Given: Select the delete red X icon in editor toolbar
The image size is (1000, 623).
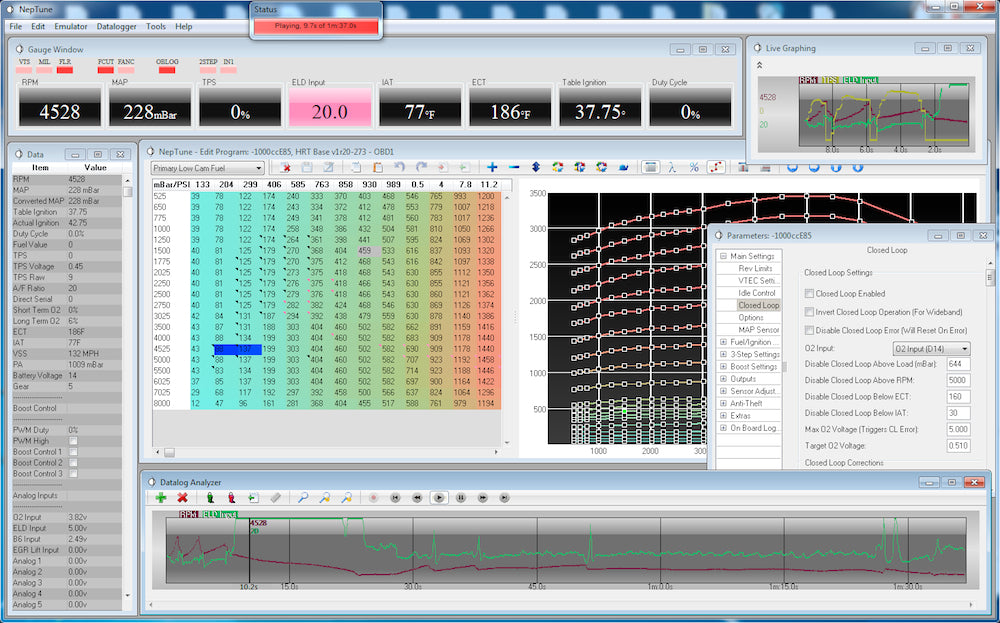Looking at the screenshot, I should tap(287, 168).
